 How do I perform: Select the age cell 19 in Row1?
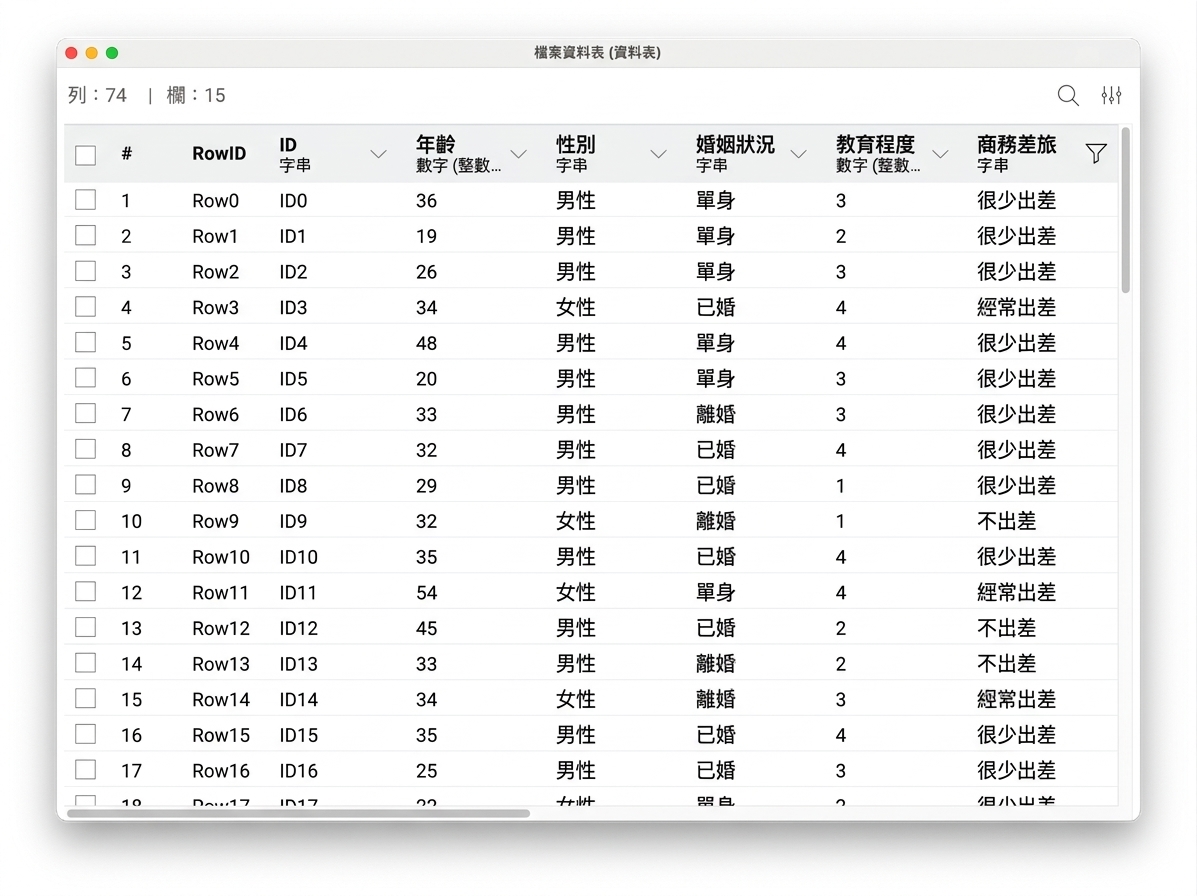(x=426, y=236)
